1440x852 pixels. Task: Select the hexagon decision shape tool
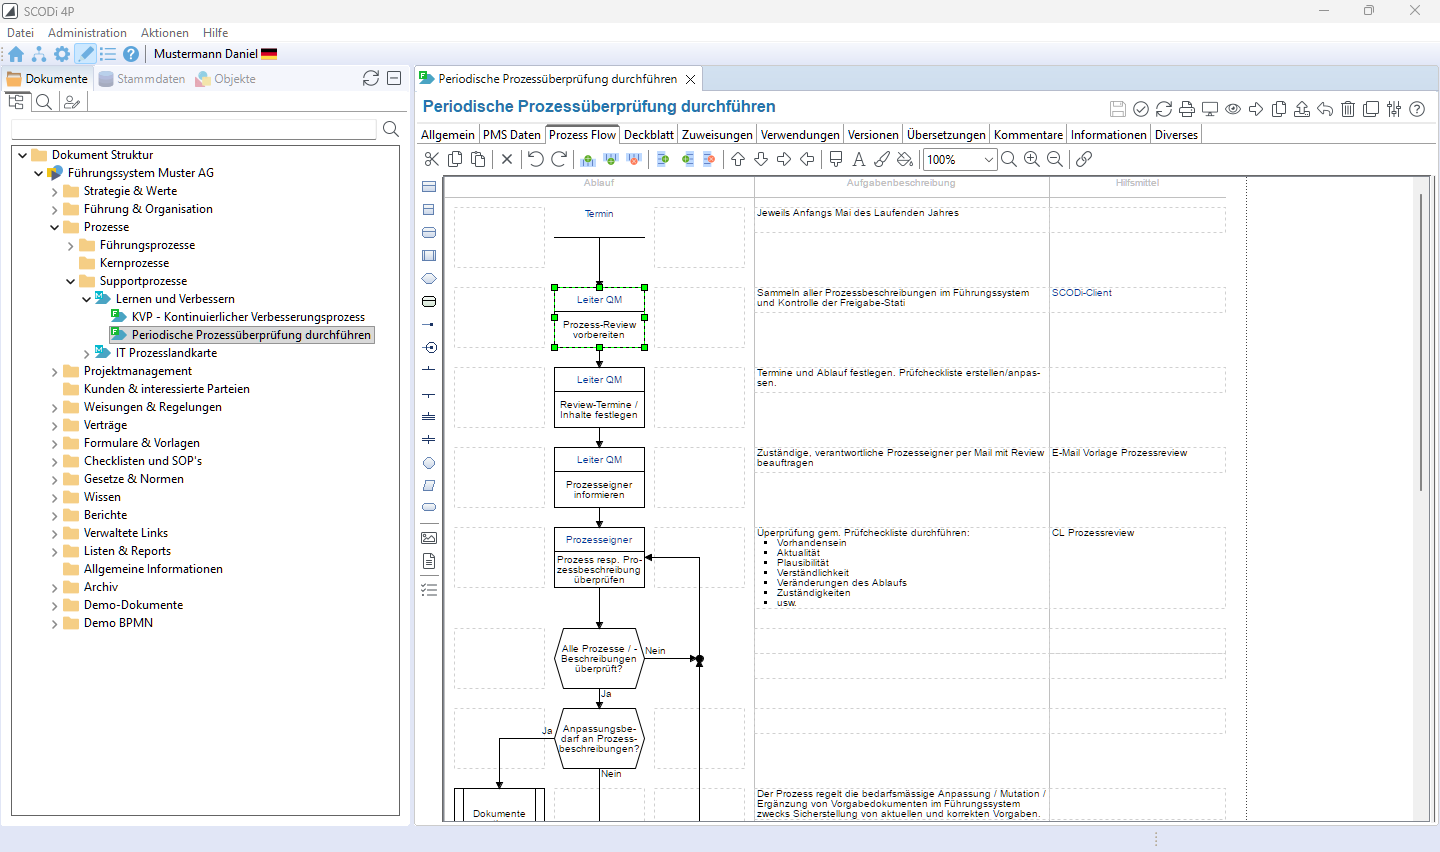point(429,279)
